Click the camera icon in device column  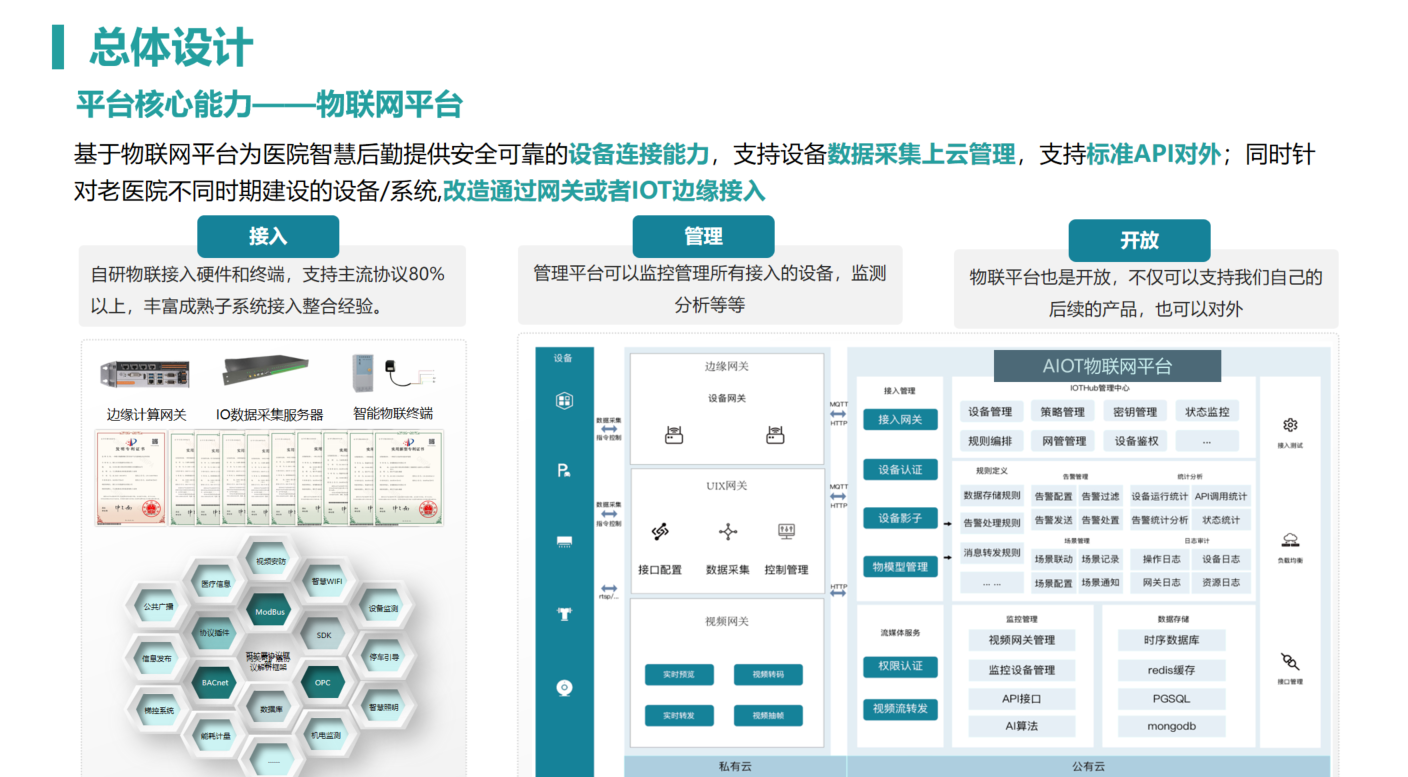coord(564,687)
